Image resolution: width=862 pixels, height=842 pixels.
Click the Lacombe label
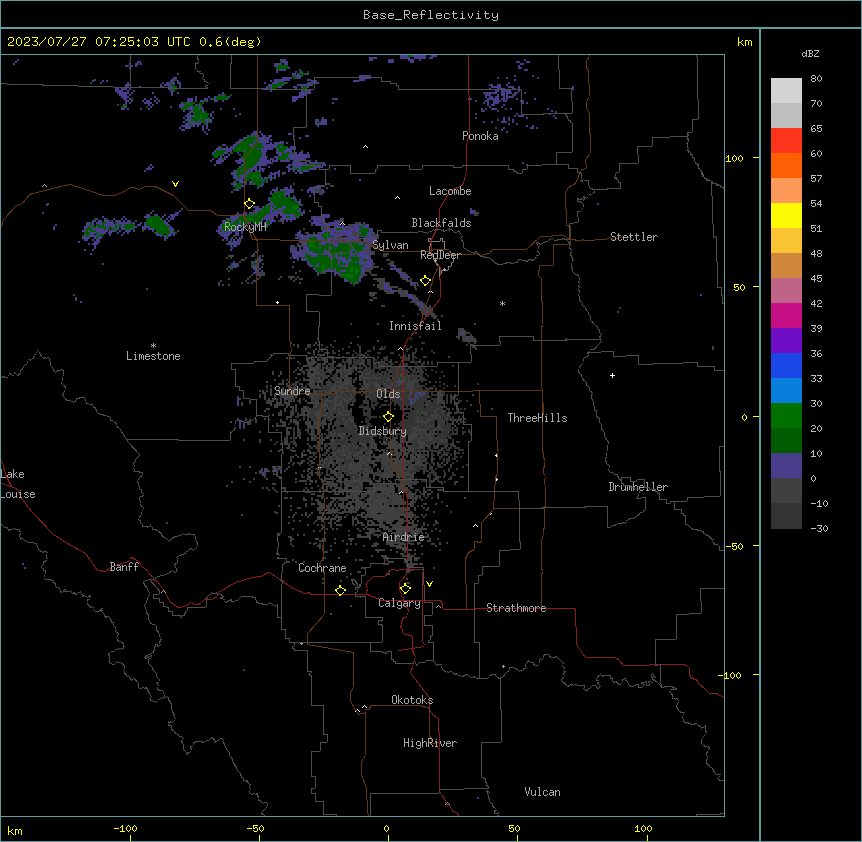pyautogui.click(x=450, y=191)
